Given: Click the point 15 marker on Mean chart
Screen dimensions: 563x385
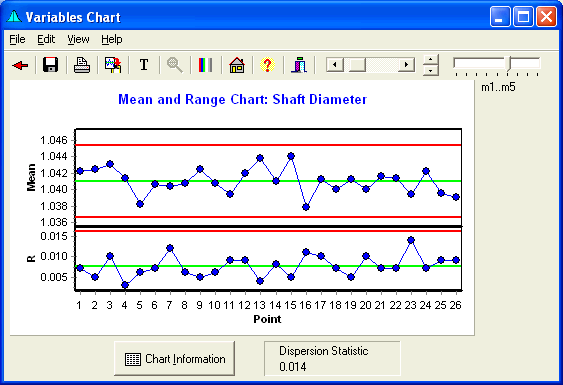Looking at the screenshot, I should pyautogui.click(x=291, y=156).
